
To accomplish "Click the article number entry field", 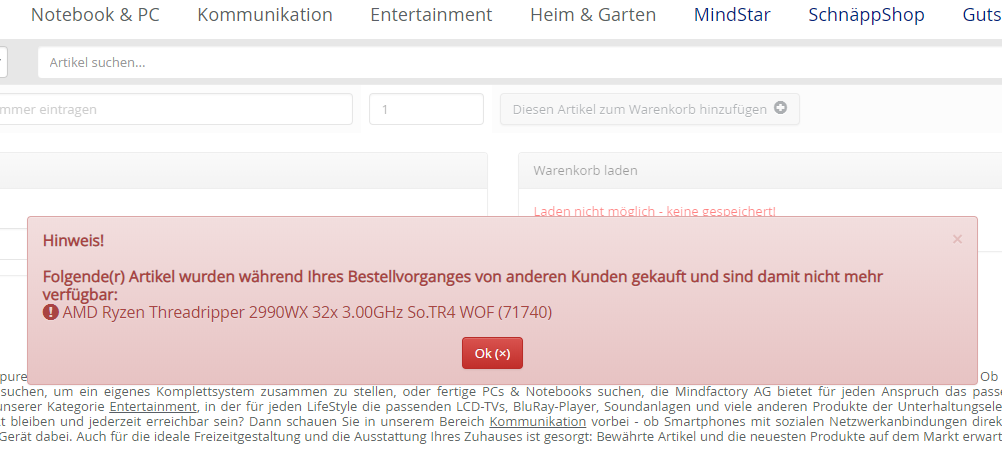I will click(176, 109).
